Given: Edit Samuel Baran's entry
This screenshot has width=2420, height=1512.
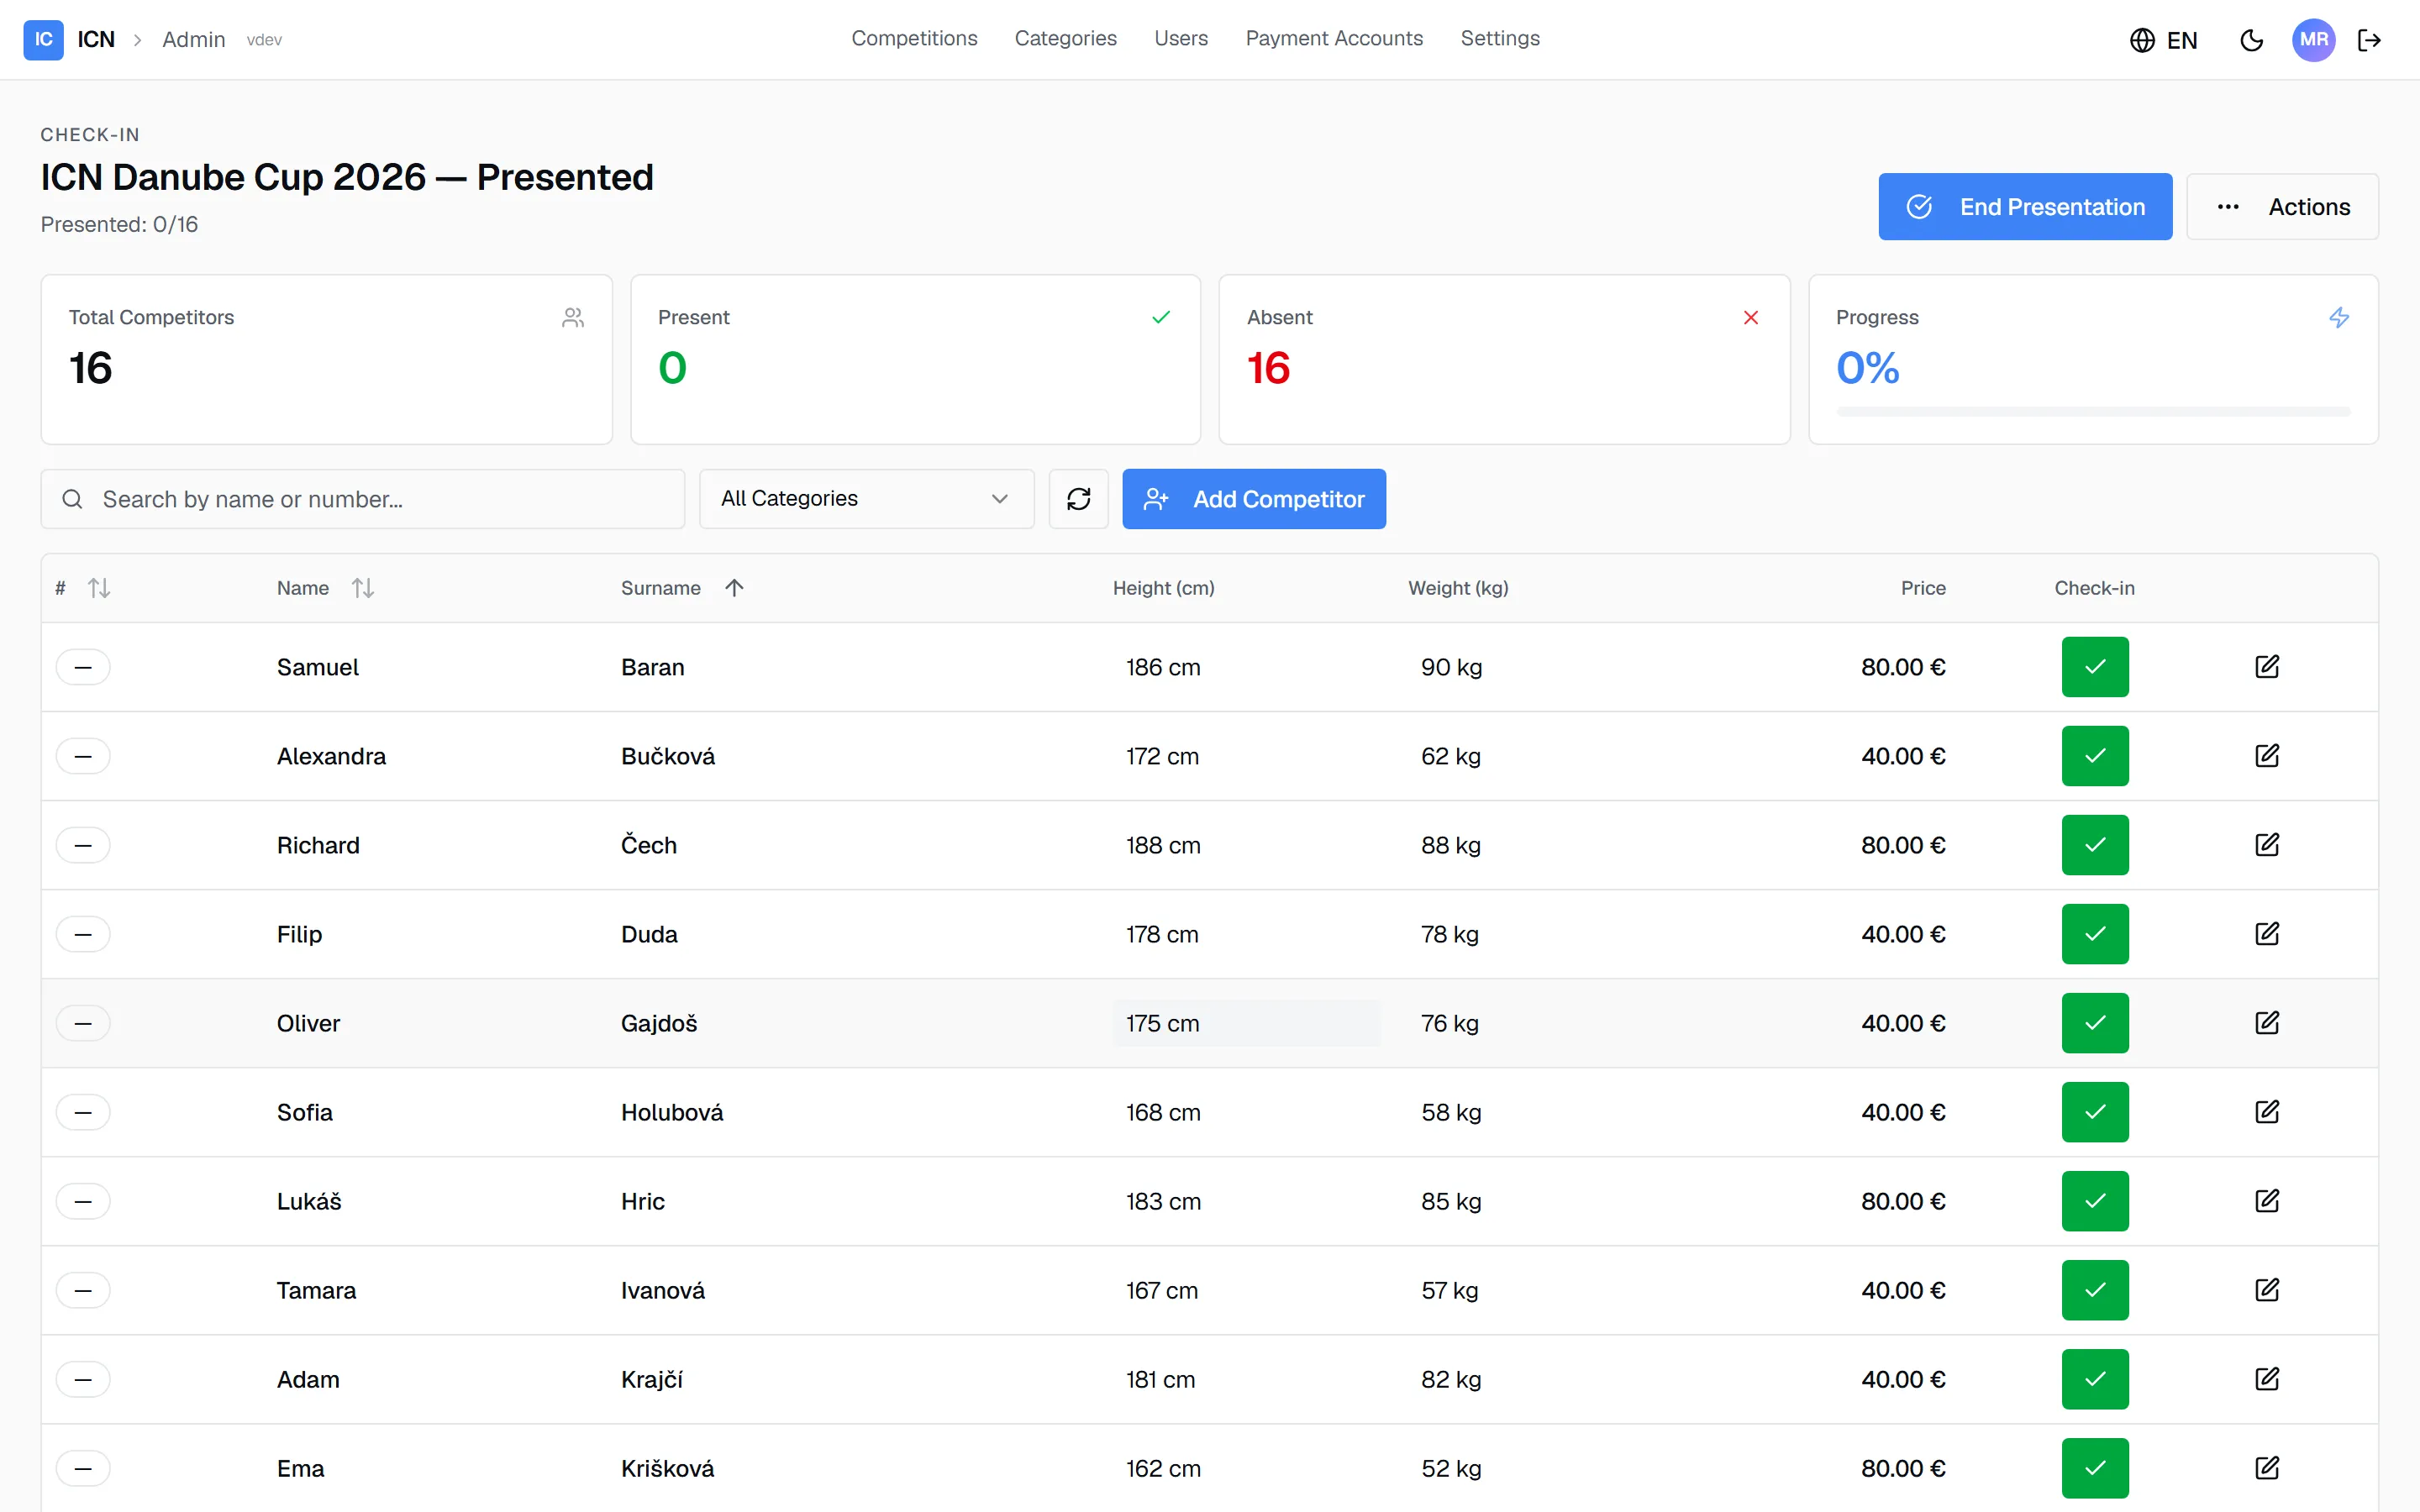Looking at the screenshot, I should pos(2267,667).
